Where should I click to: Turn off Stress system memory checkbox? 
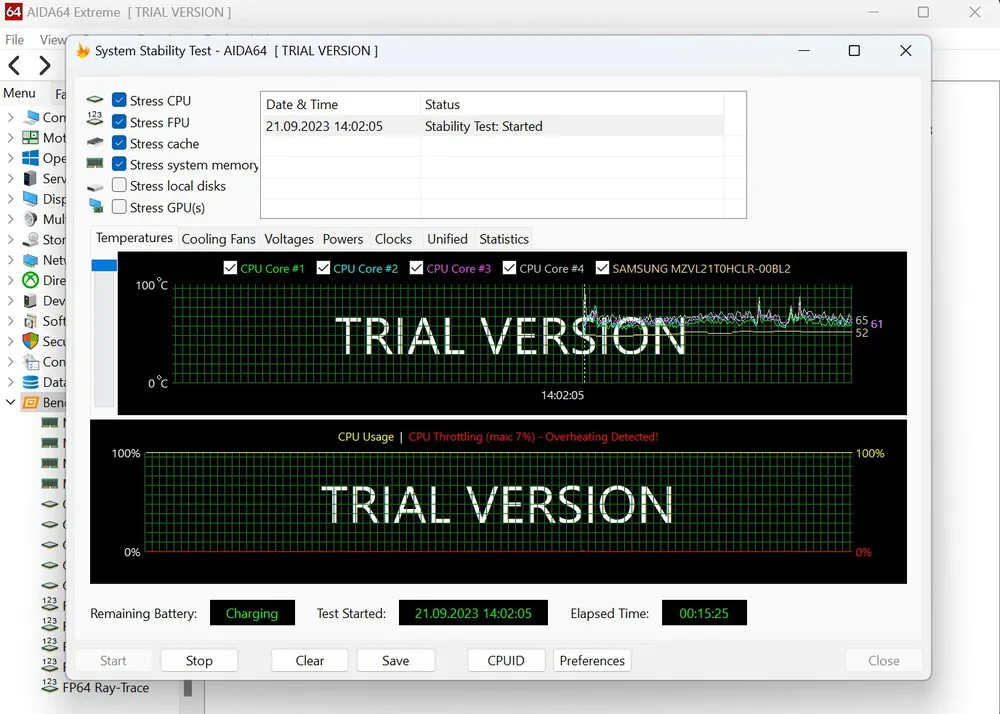tap(119, 164)
